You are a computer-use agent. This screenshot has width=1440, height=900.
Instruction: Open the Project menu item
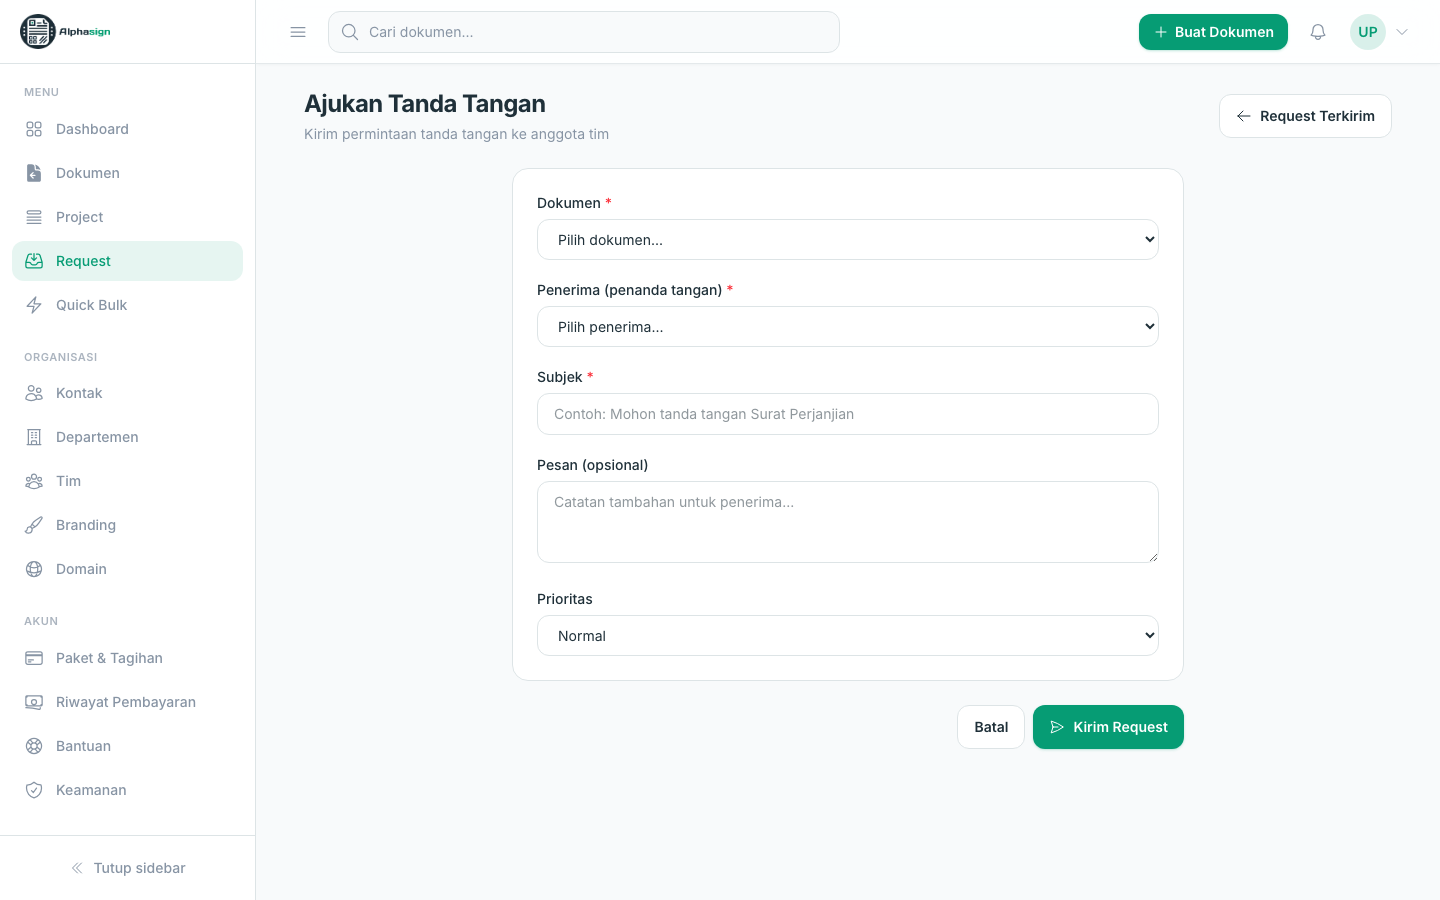tap(127, 217)
